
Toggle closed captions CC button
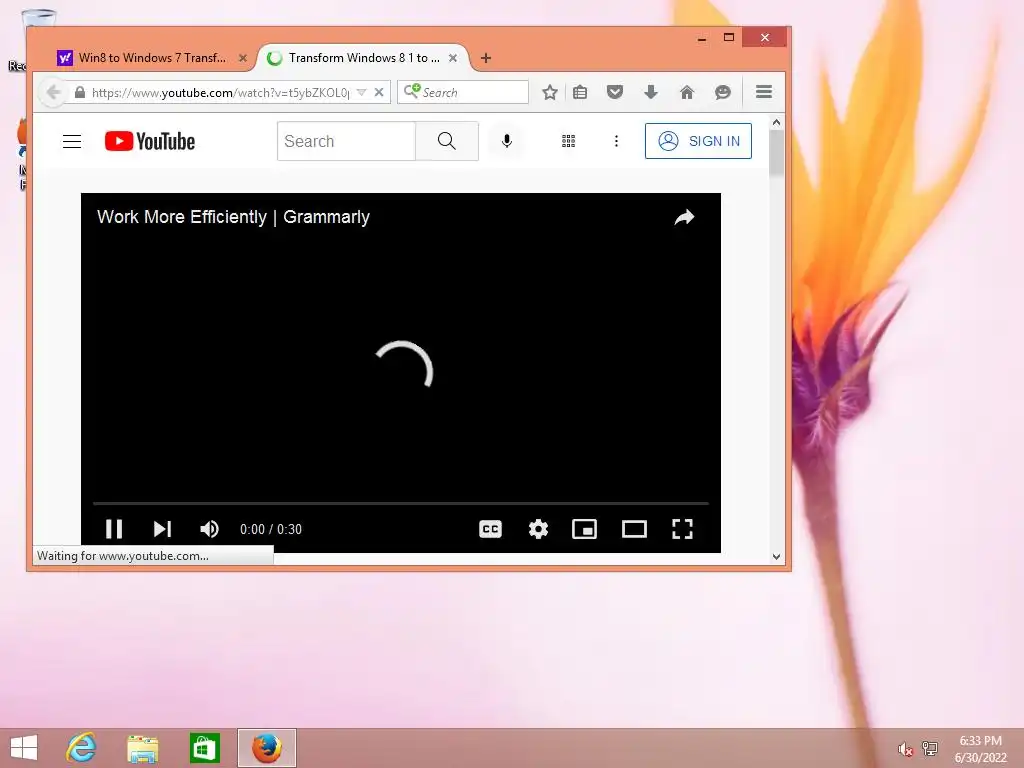pos(490,529)
